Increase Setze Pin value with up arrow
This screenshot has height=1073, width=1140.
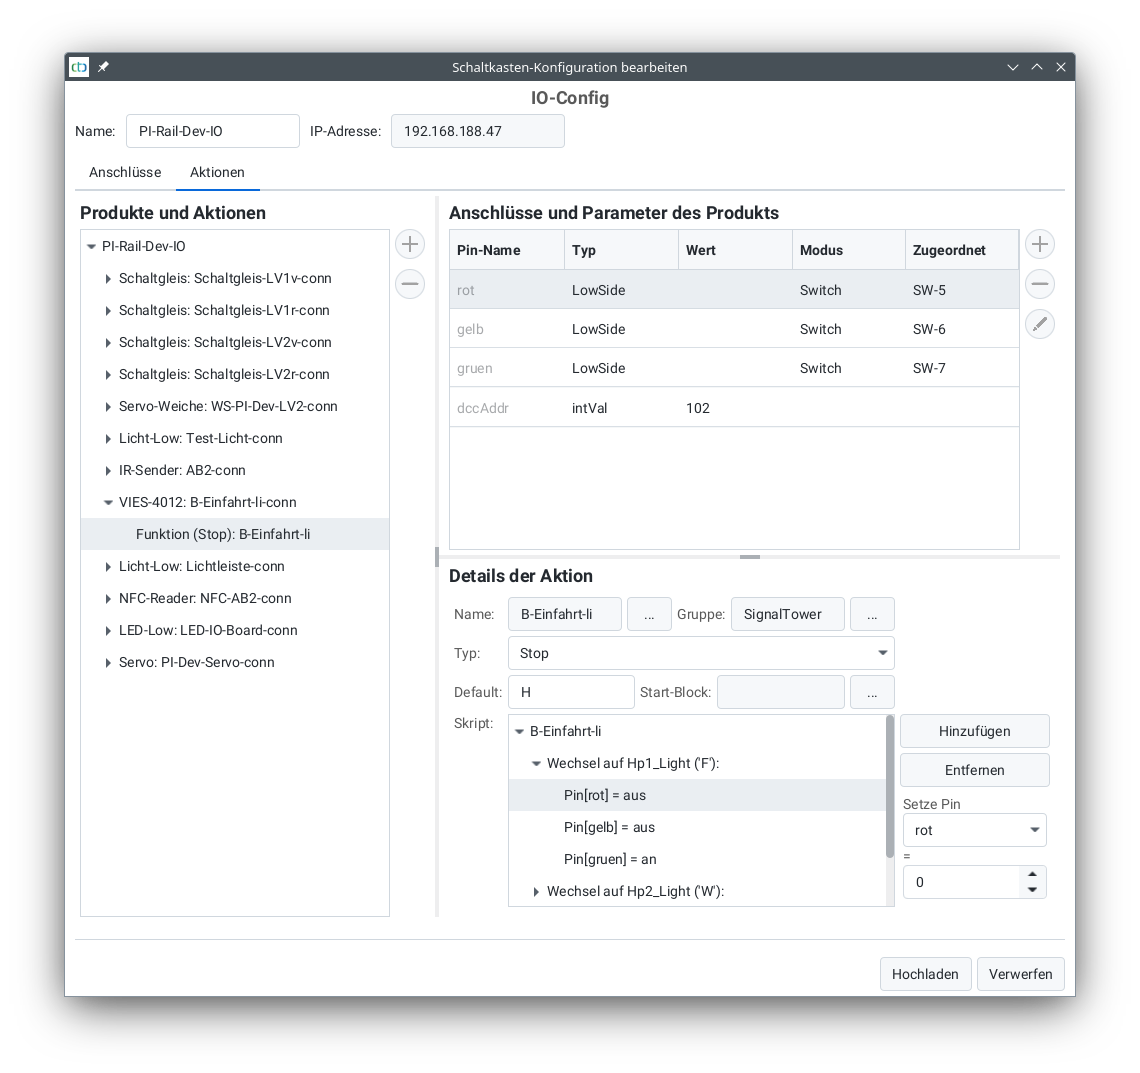coord(1033,874)
